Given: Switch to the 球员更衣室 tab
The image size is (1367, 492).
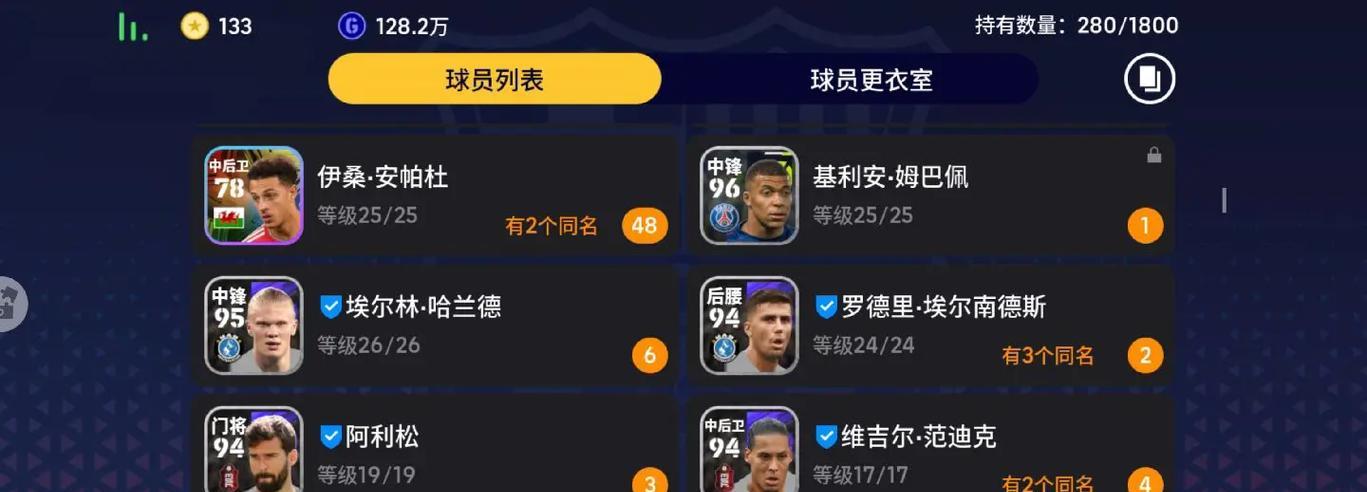Looking at the screenshot, I should point(871,80).
